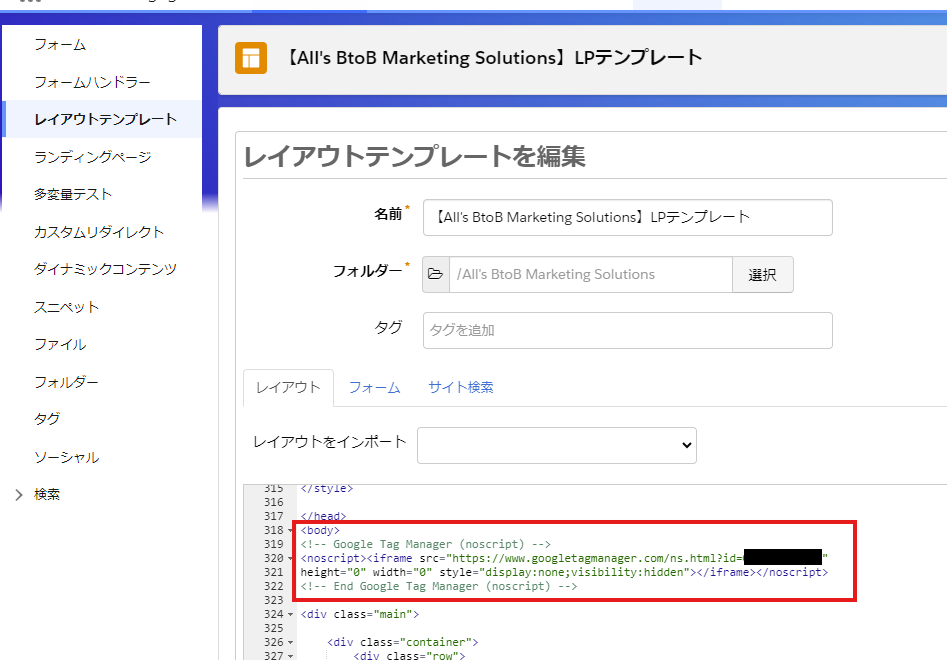This screenshot has height=660, width=947.
Task: Click ソーシャル in the sidebar
Action: 66,457
